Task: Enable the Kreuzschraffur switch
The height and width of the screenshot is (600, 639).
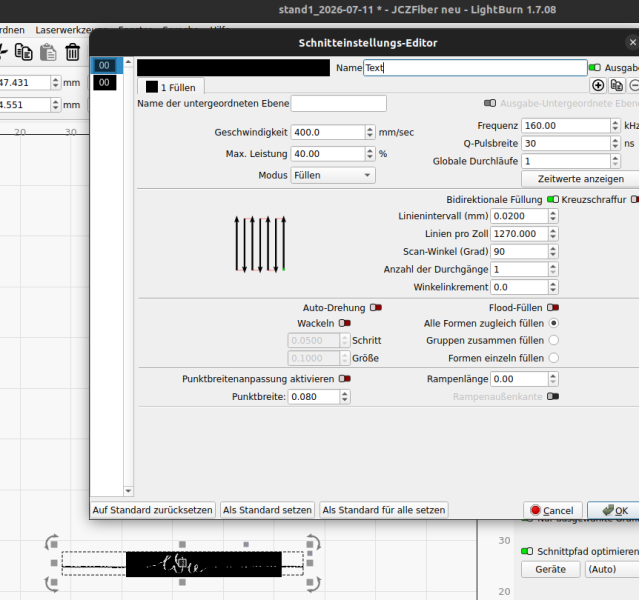Action: pos(635,199)
